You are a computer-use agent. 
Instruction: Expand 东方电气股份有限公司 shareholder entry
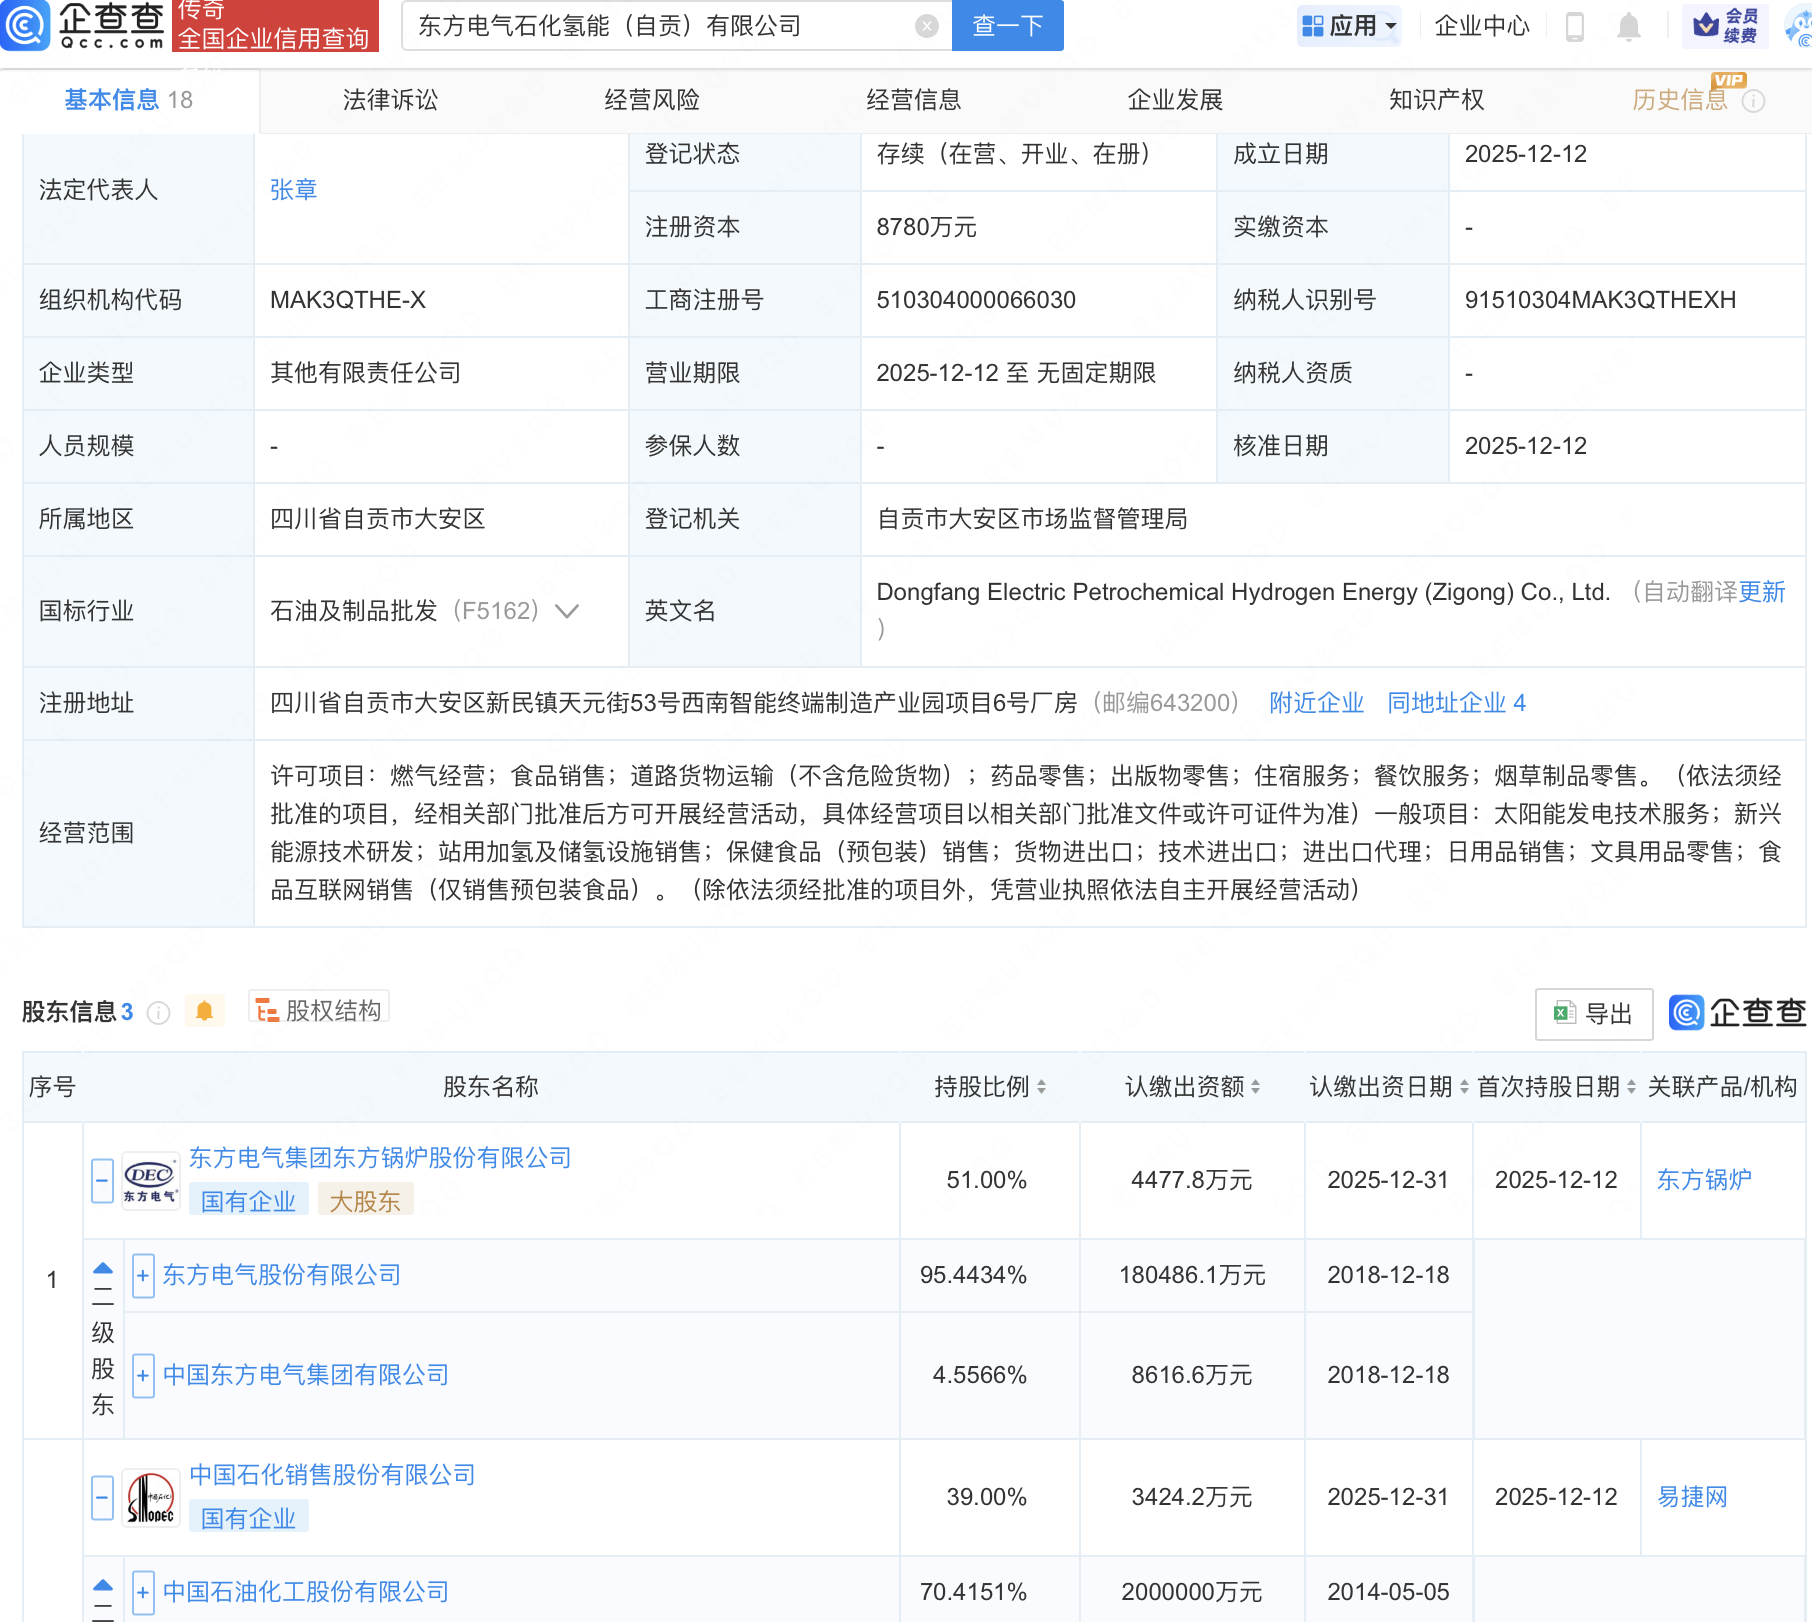pyautogui.click(x=142, y=1276)
